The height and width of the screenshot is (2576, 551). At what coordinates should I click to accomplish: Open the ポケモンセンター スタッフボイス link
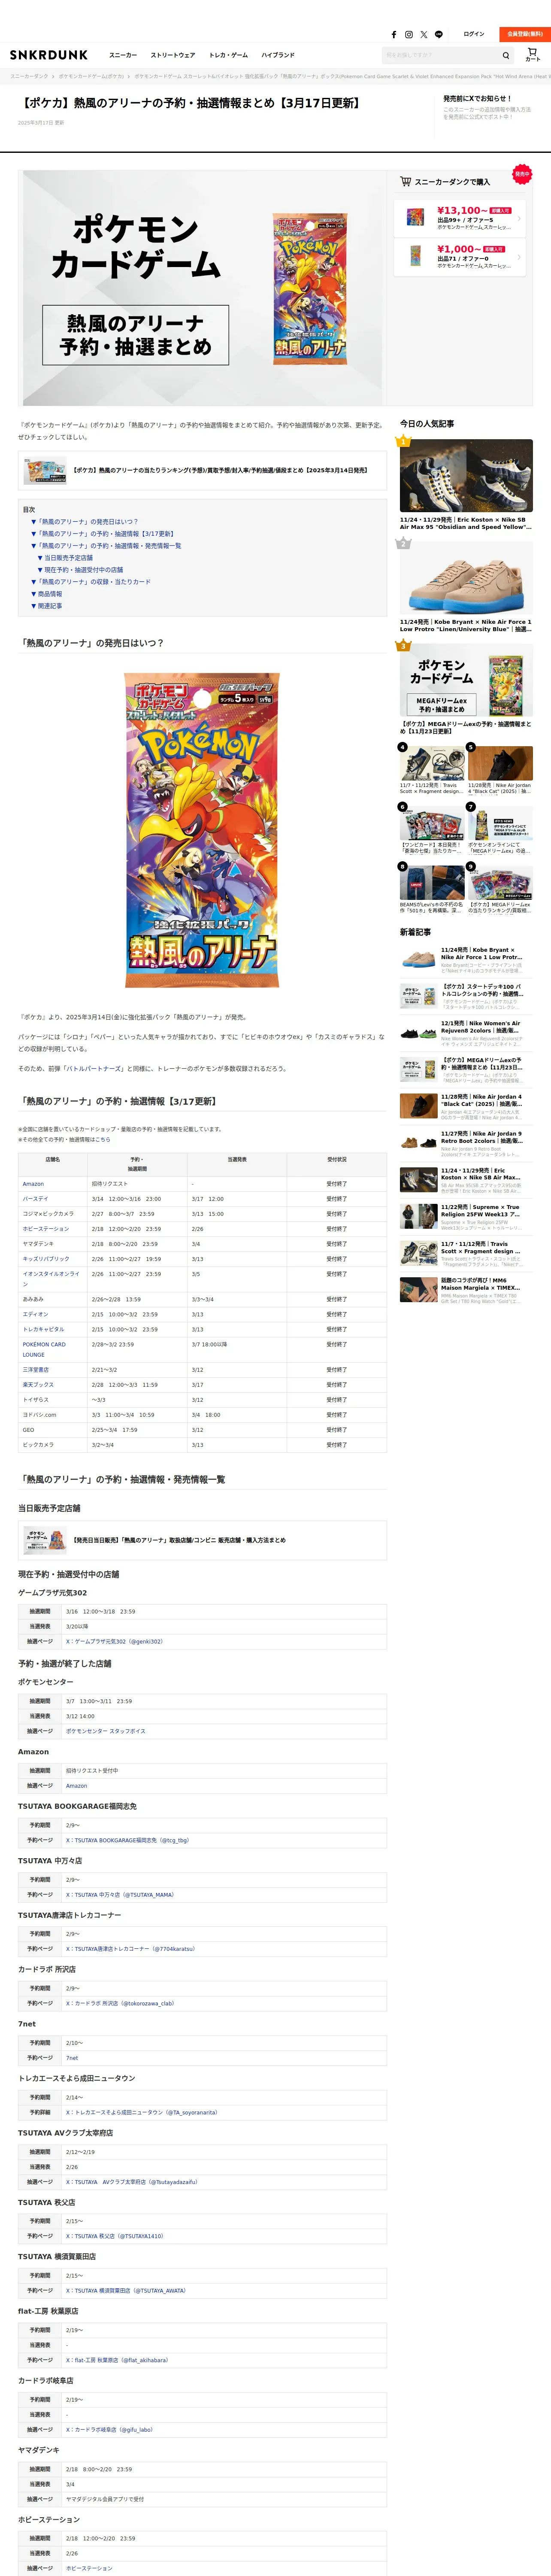[x=105, y=1731]
